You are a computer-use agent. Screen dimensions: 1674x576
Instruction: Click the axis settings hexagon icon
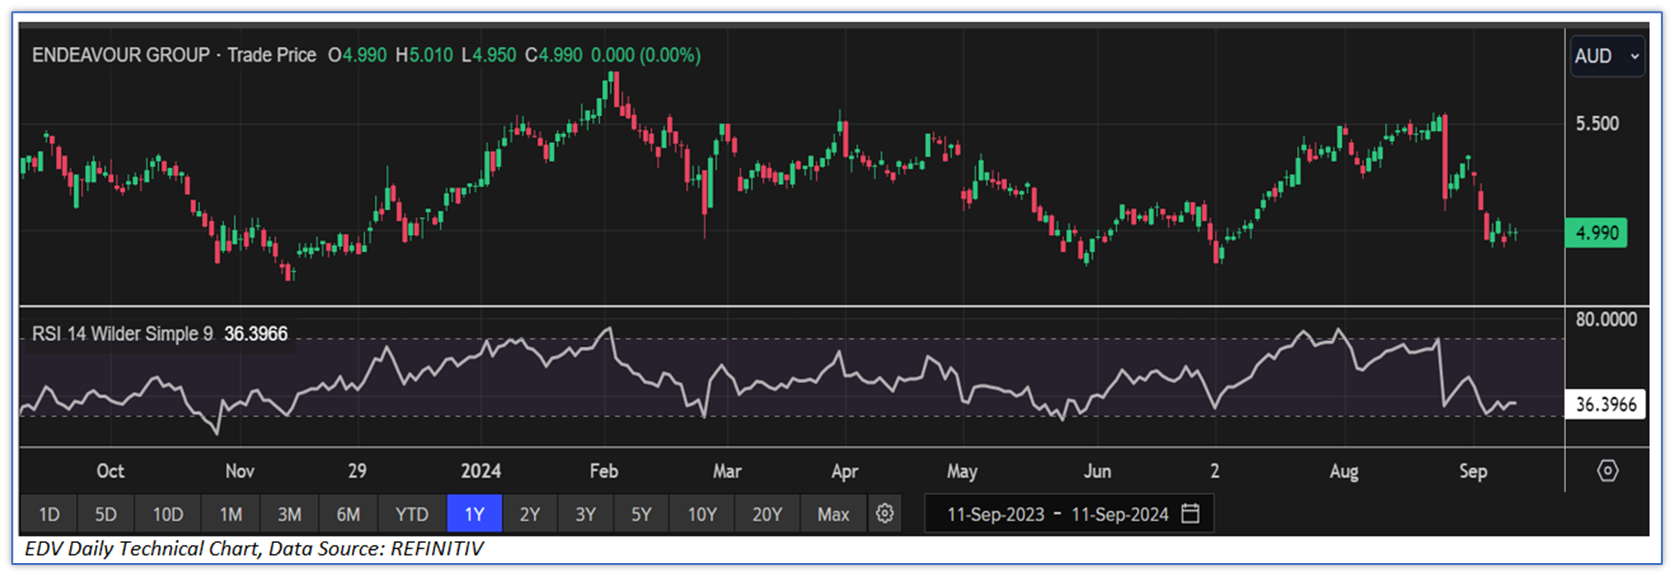1607,471
